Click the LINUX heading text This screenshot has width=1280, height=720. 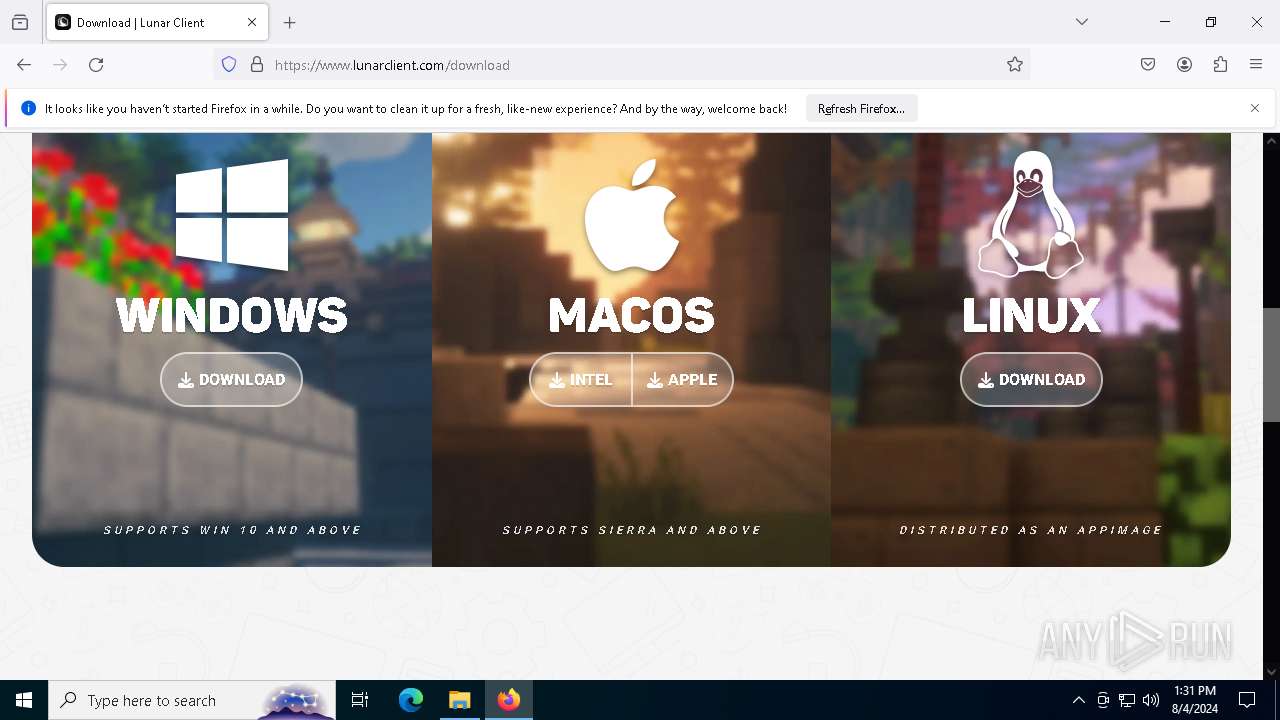coord(1031,315)
